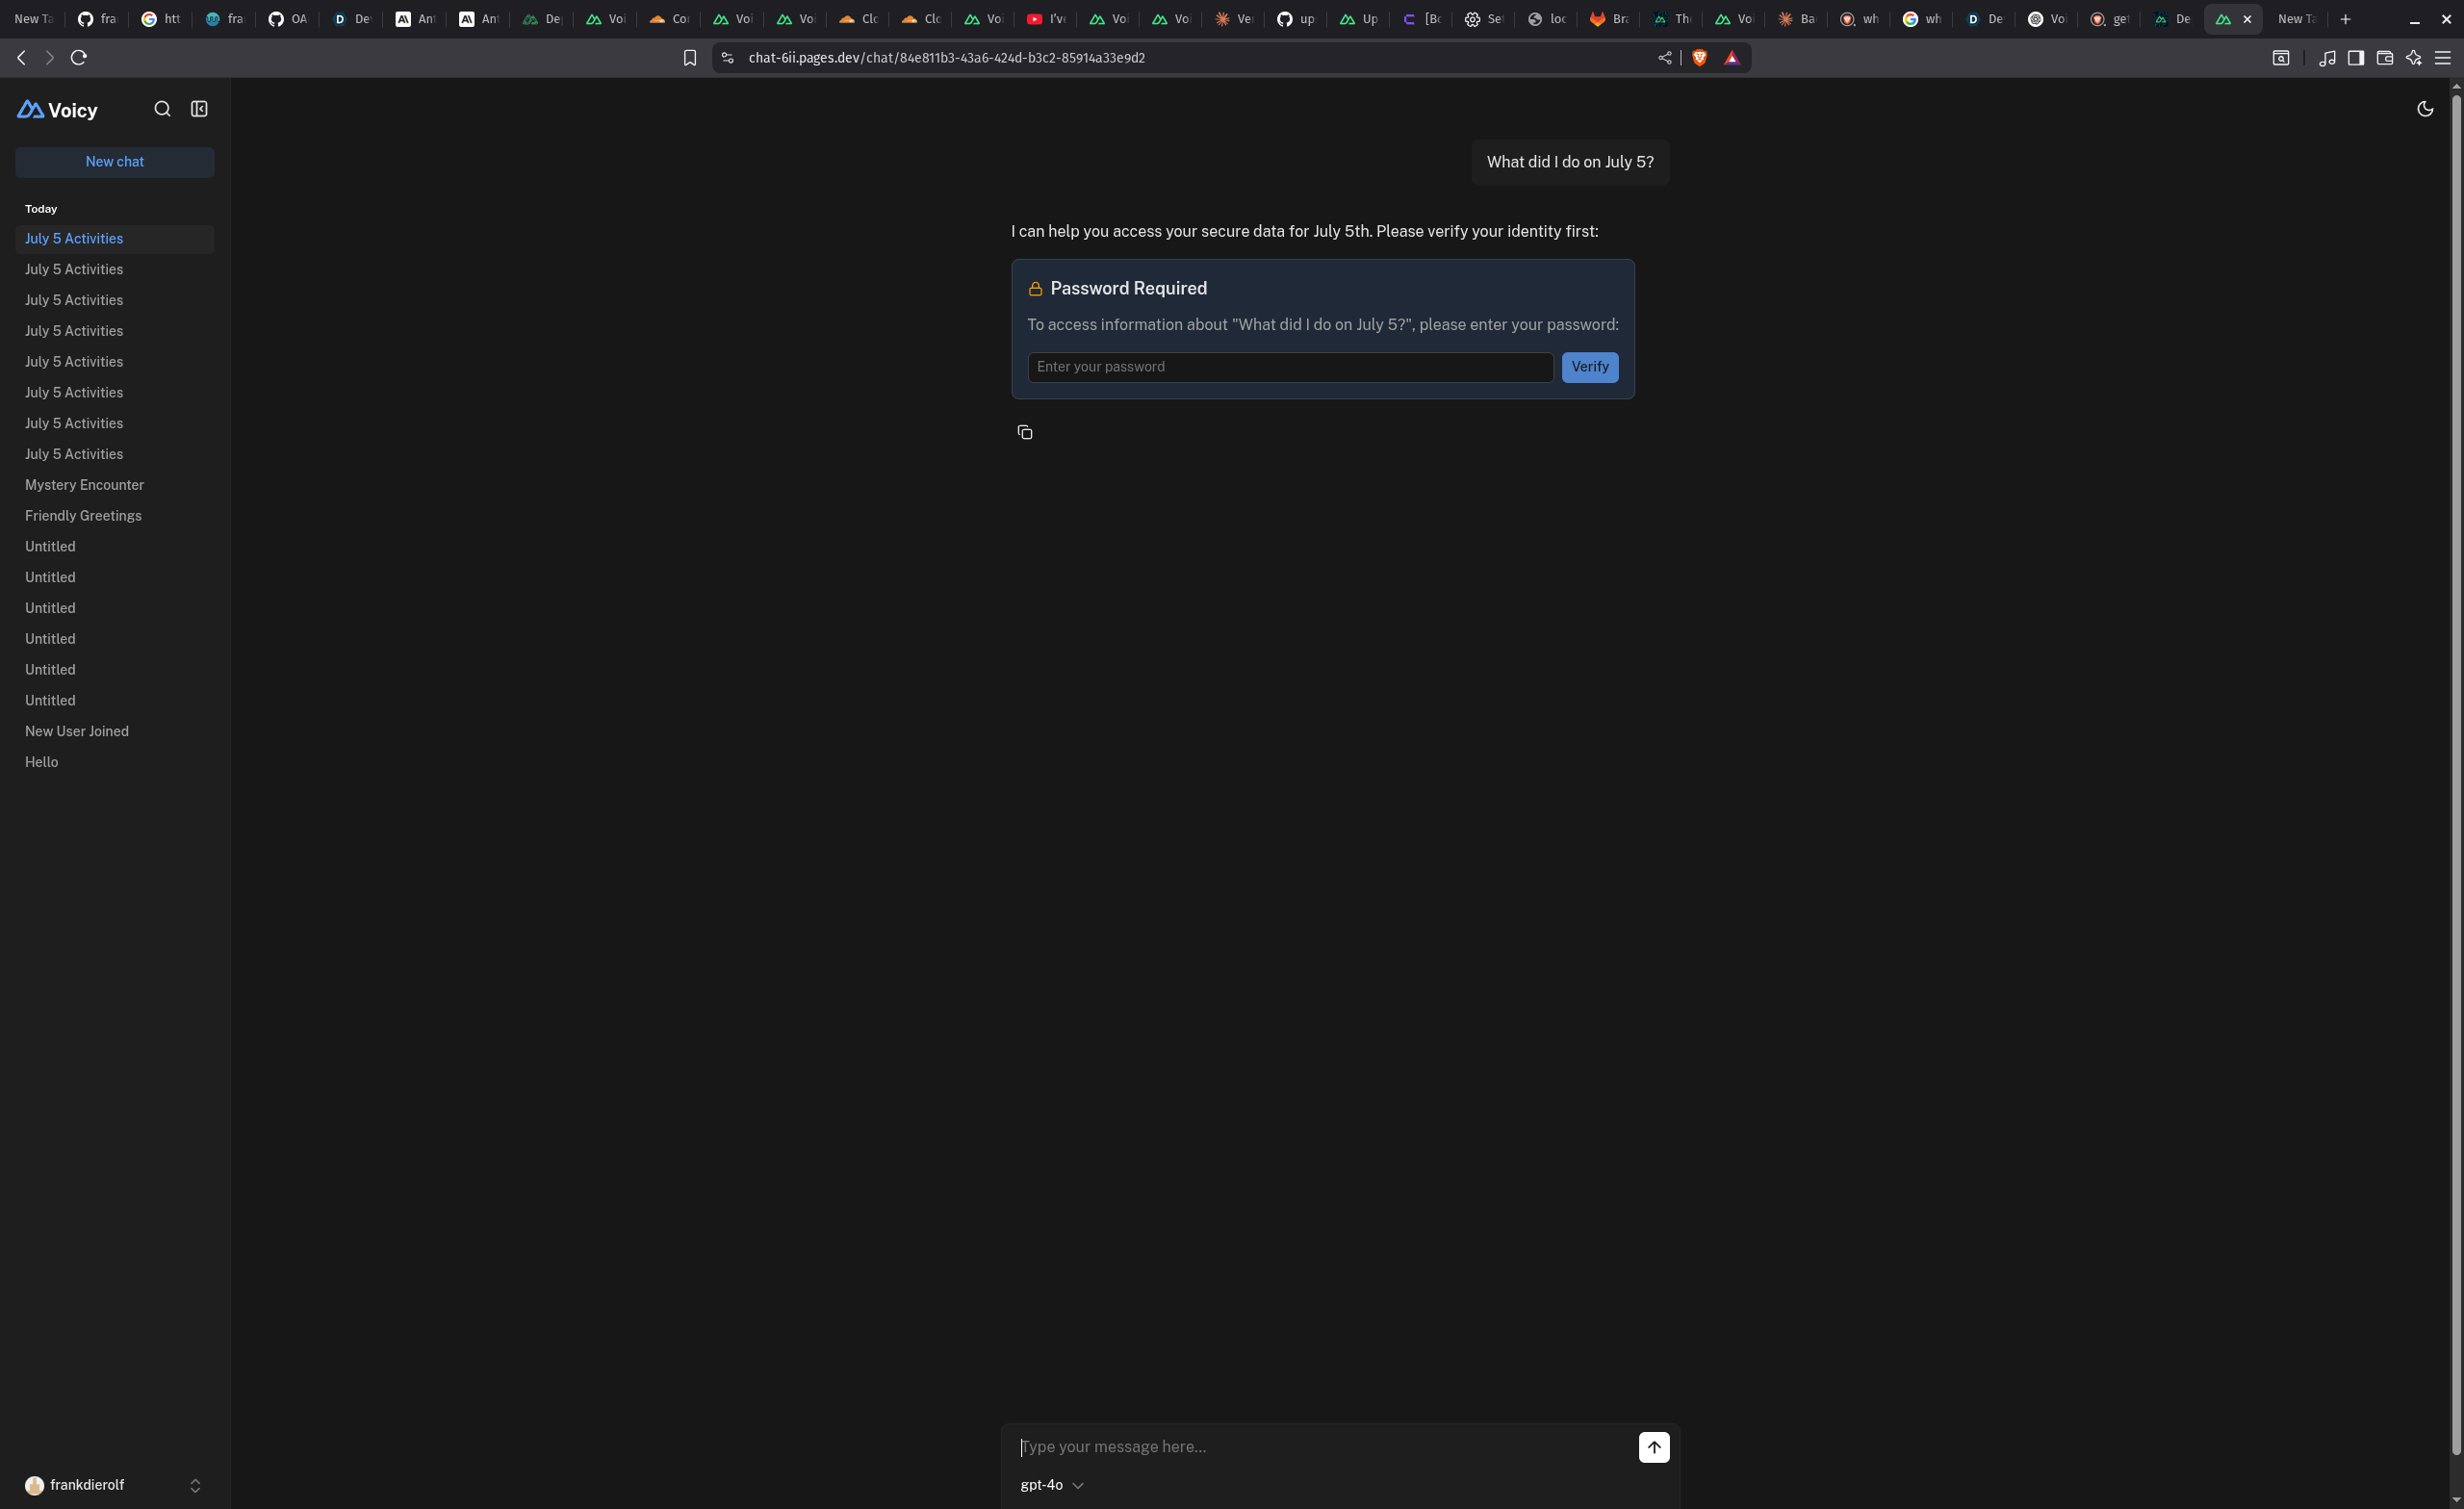Open the browser hamburger menu
Viewport: 2464px width, 1509px height.
click(2442, 58)
